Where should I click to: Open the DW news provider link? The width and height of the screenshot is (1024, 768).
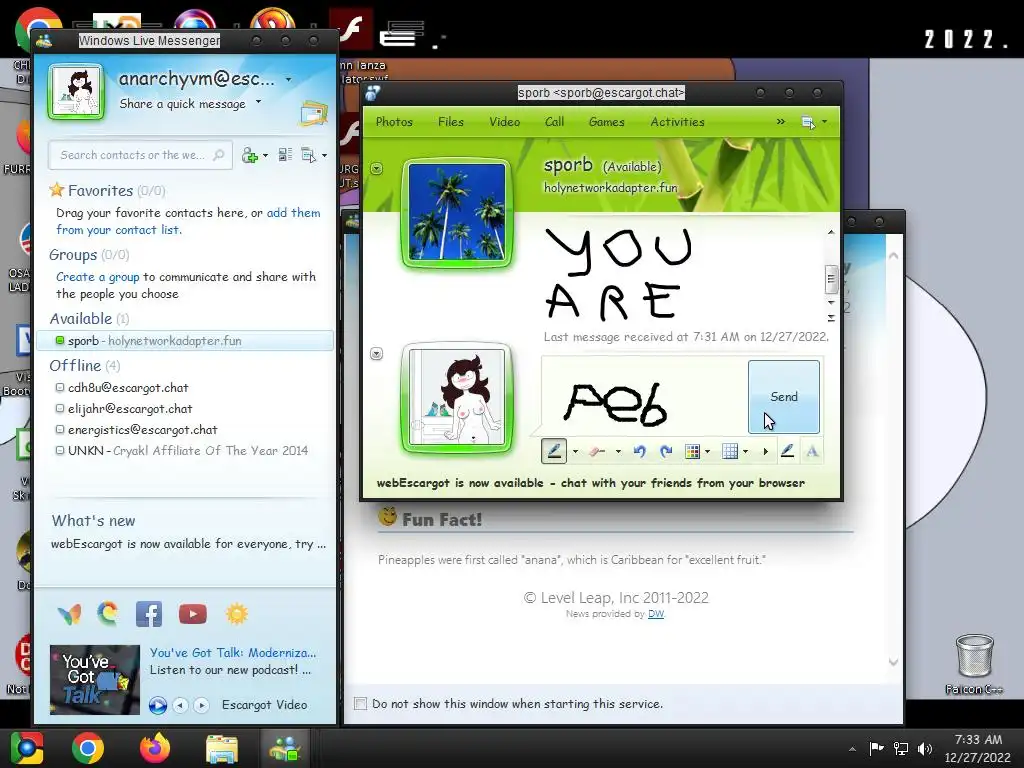(656, 614)
